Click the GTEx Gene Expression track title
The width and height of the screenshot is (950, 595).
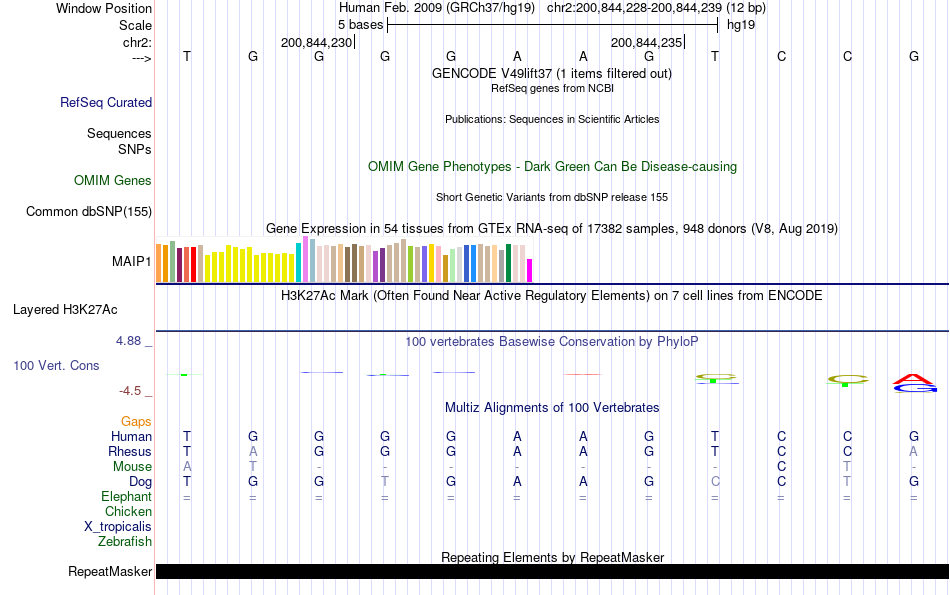[x=552, y=228]
